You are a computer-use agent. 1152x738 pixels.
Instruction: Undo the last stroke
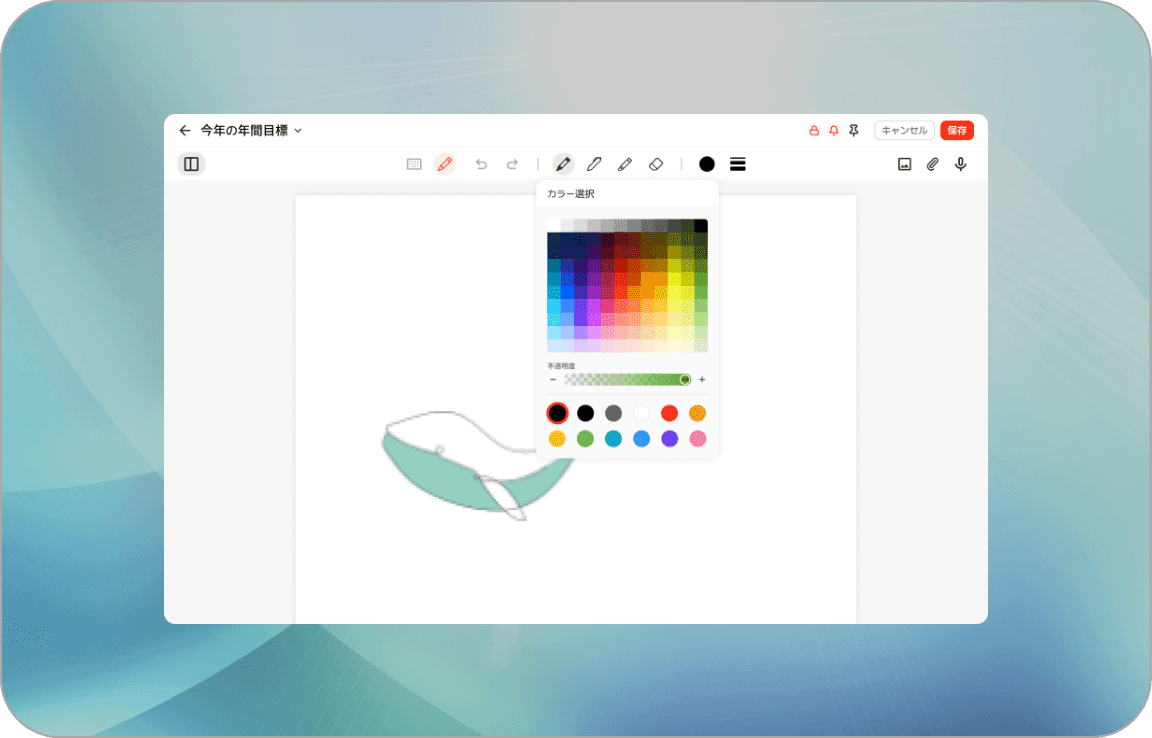pyautogui.click(x=481, y=164)
